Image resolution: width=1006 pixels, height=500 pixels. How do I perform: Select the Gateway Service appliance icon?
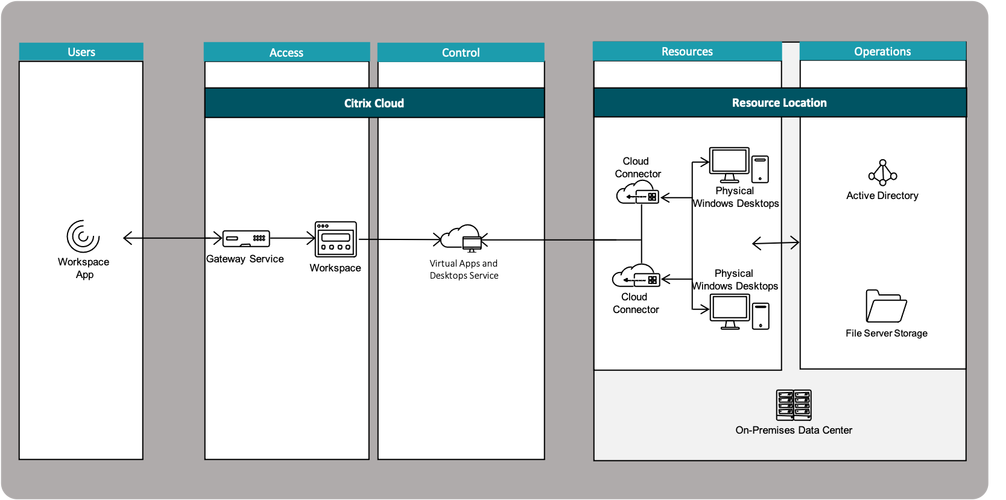point(246,239)
